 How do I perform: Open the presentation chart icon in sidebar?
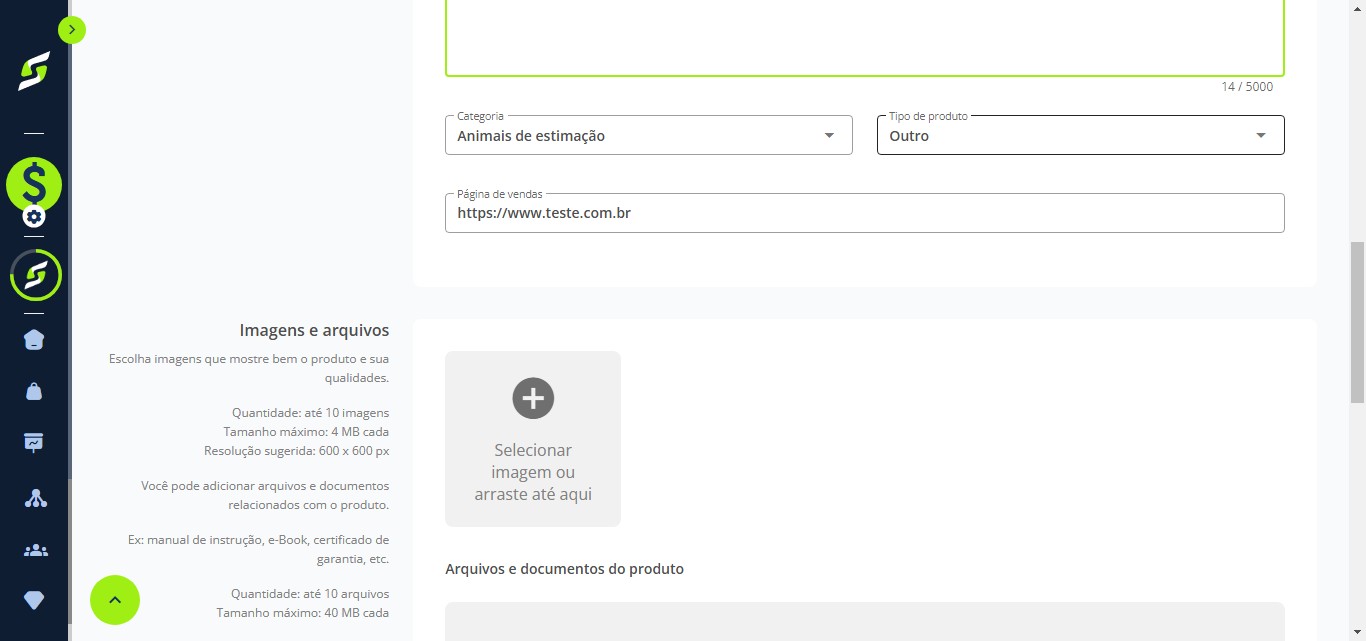34,442
